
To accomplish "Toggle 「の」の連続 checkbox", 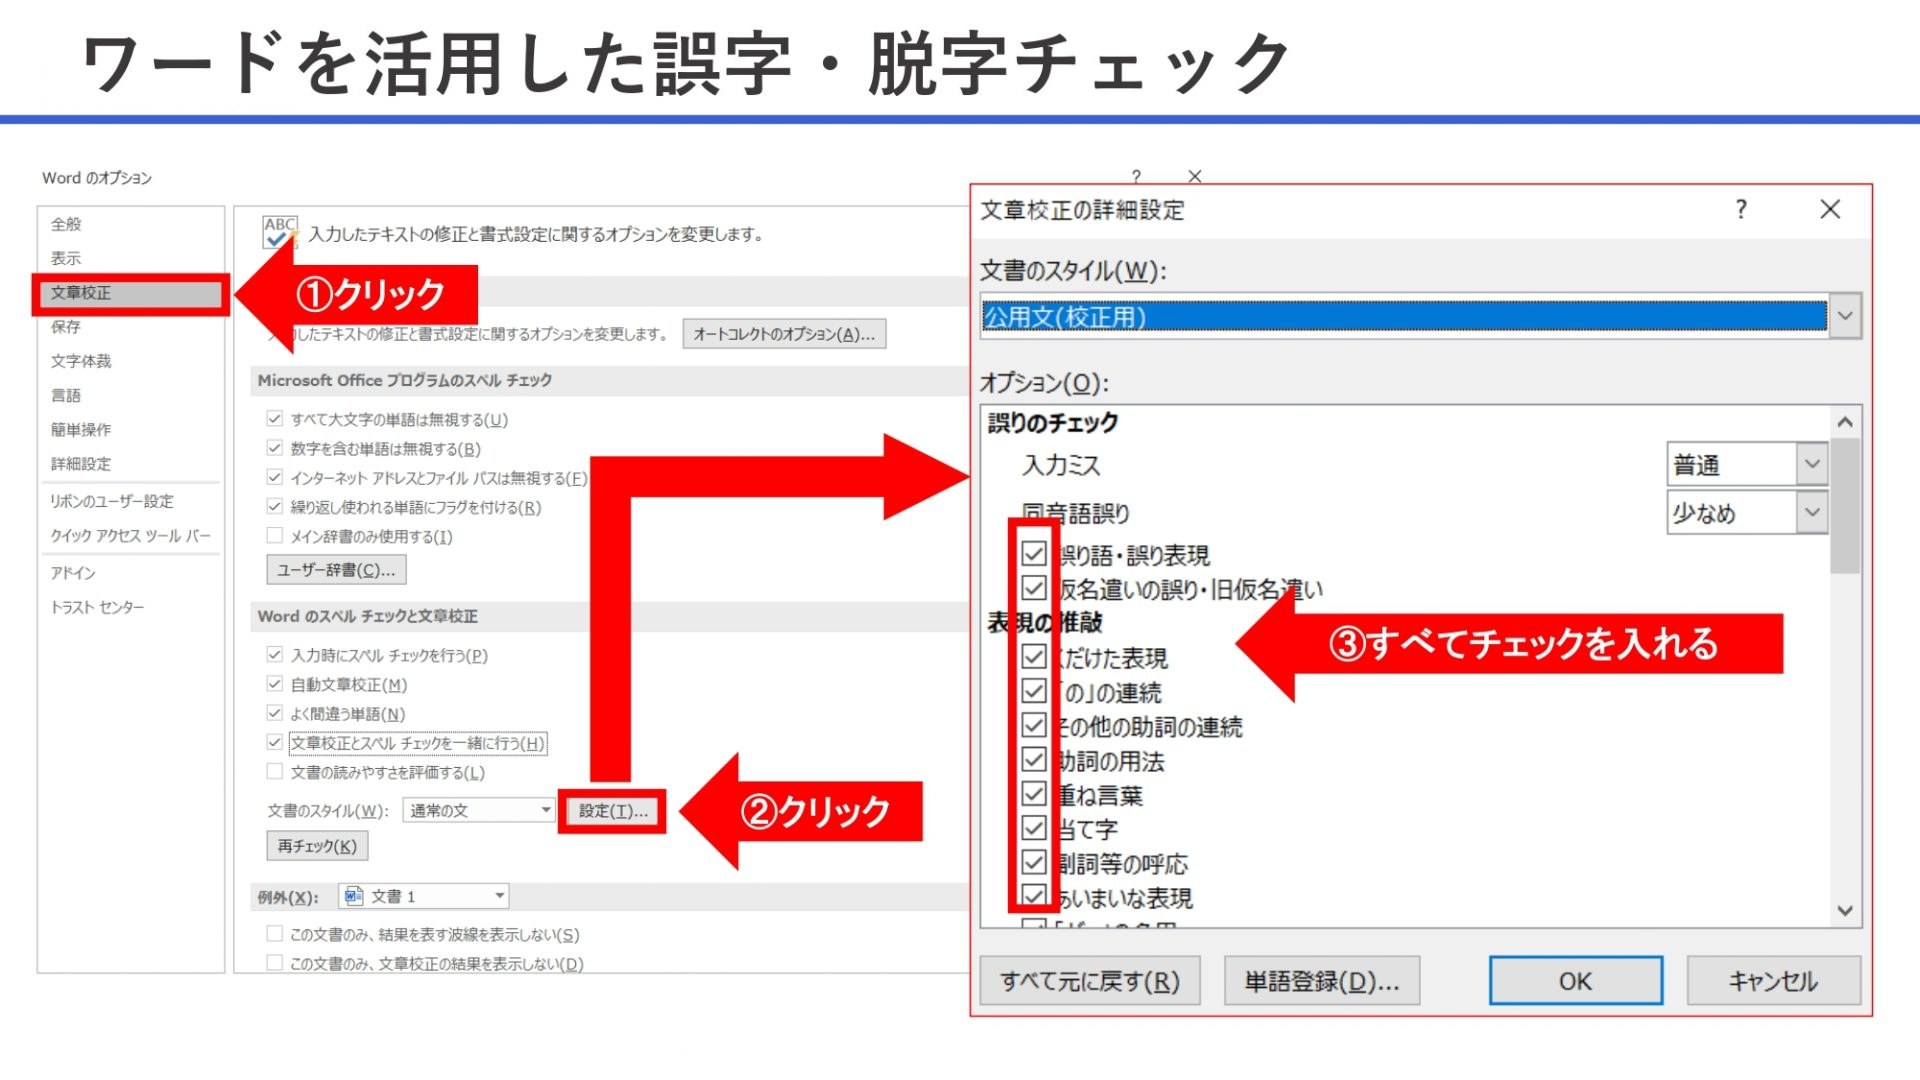I will 1034,691.
